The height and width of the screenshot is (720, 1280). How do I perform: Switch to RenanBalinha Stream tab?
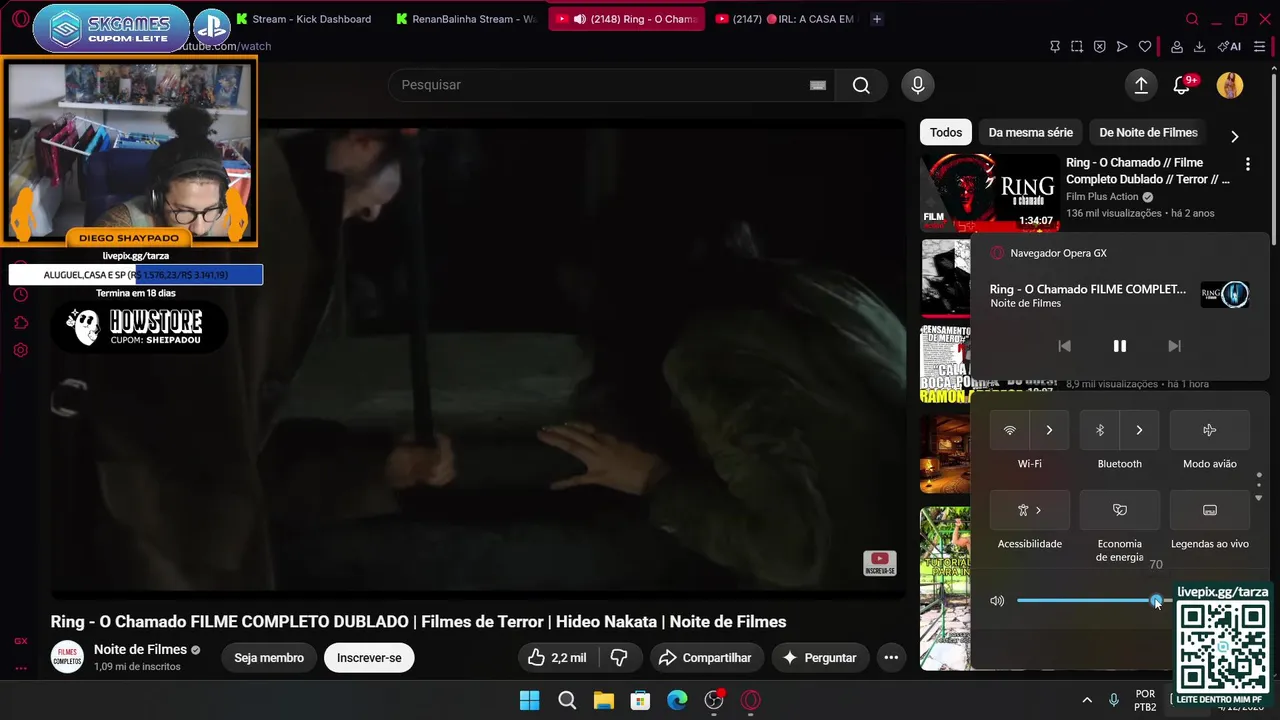[x=466, y=19]
